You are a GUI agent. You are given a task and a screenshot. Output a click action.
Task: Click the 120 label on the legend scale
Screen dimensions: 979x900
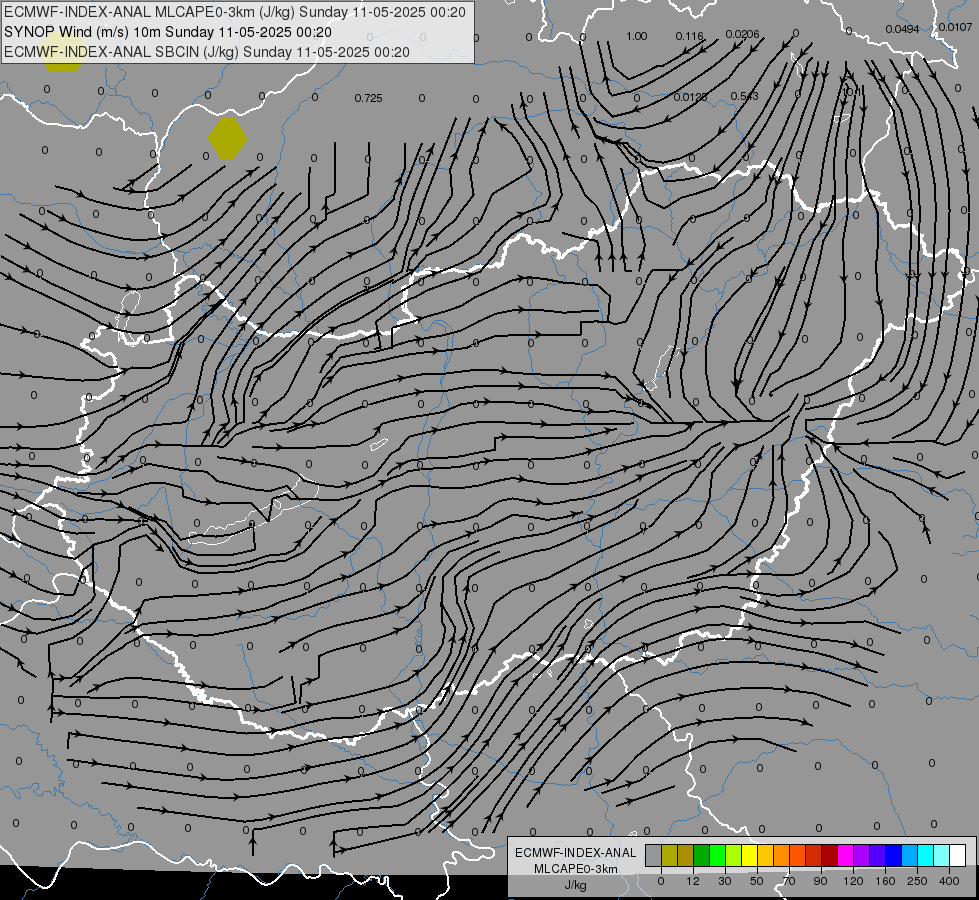coord(853,881)
